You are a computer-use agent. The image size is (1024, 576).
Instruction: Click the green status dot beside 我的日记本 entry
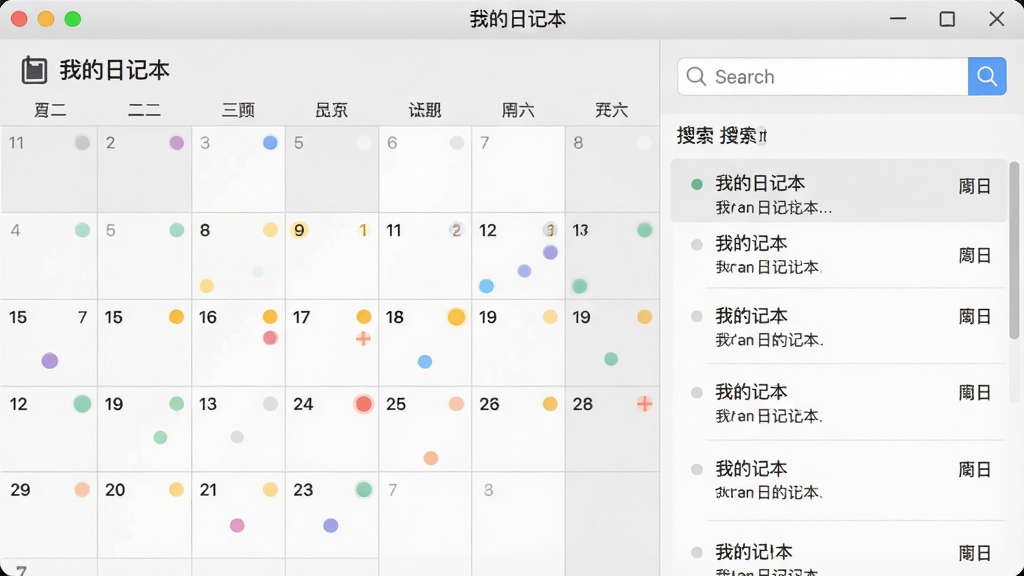697,185
